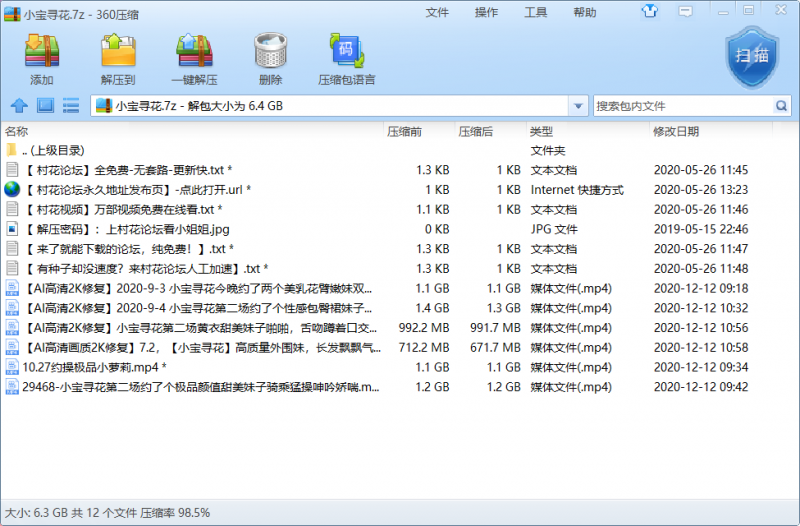Switch to the list details view
800x526 pixels.
tap(71, 106)
